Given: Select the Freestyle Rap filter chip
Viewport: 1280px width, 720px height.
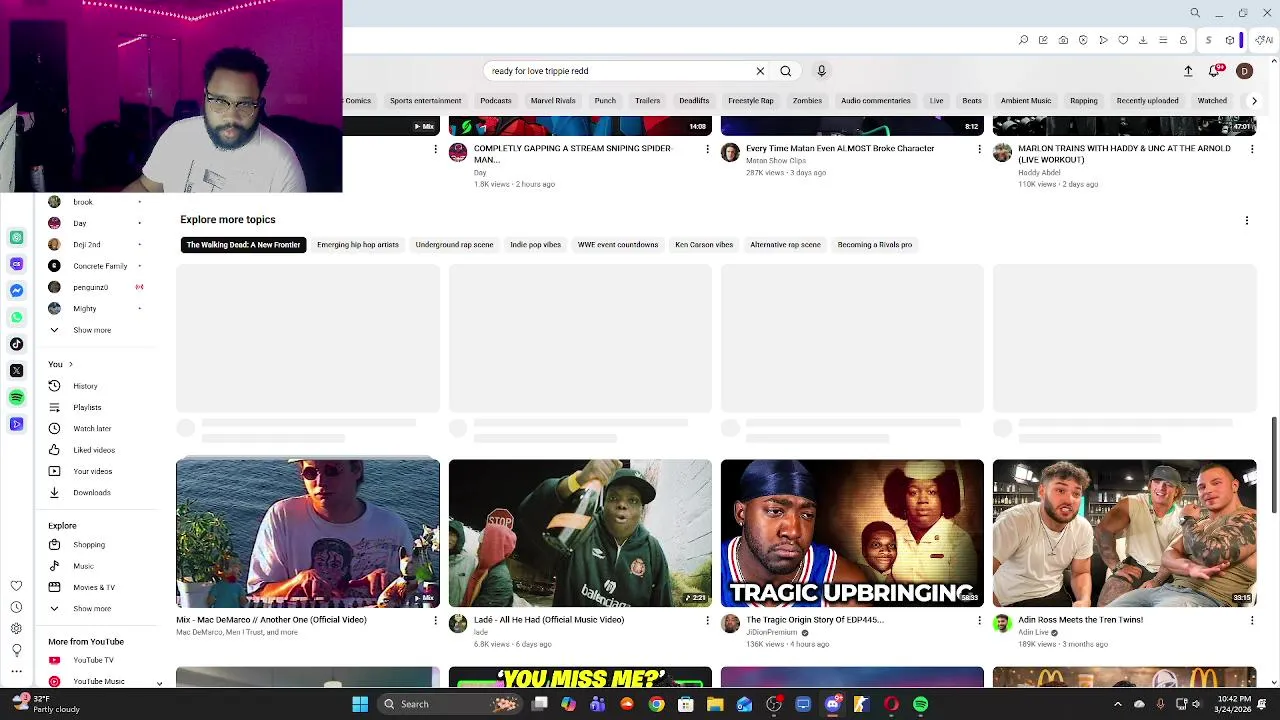Looking at the screenshot, I should 751,101.
